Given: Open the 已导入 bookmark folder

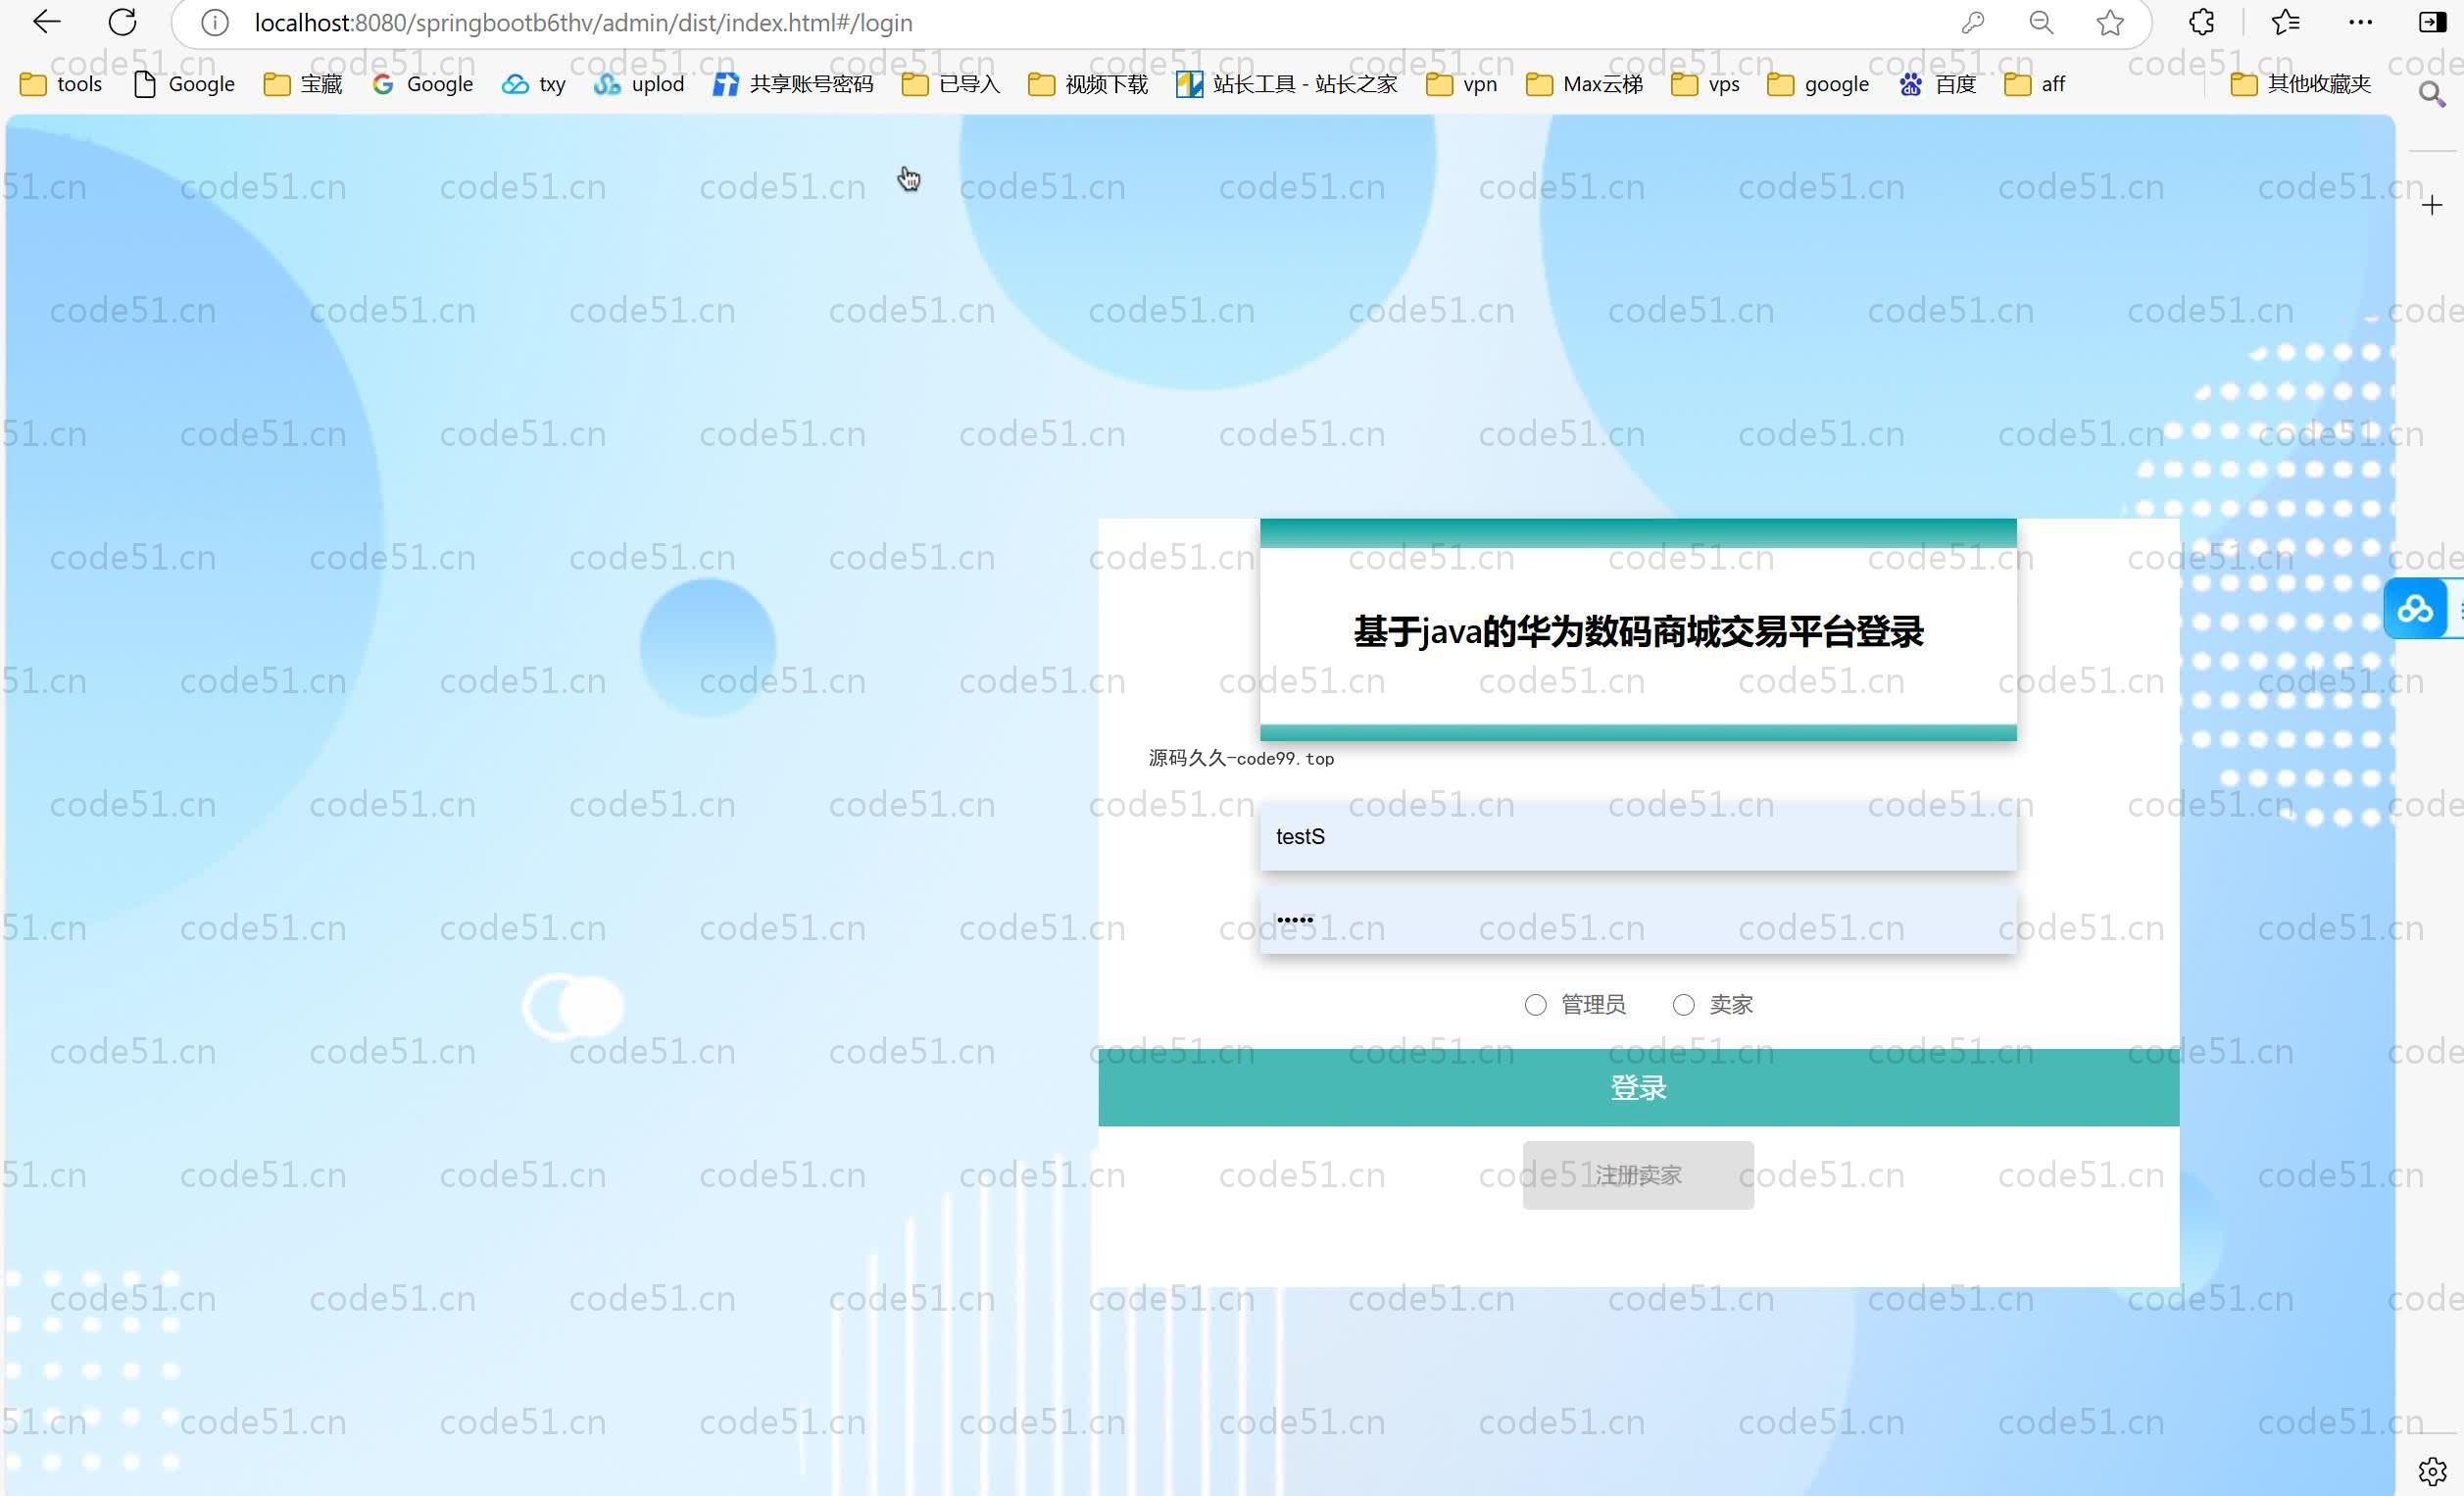Looking at the screenshot, I should click(951, 84).
